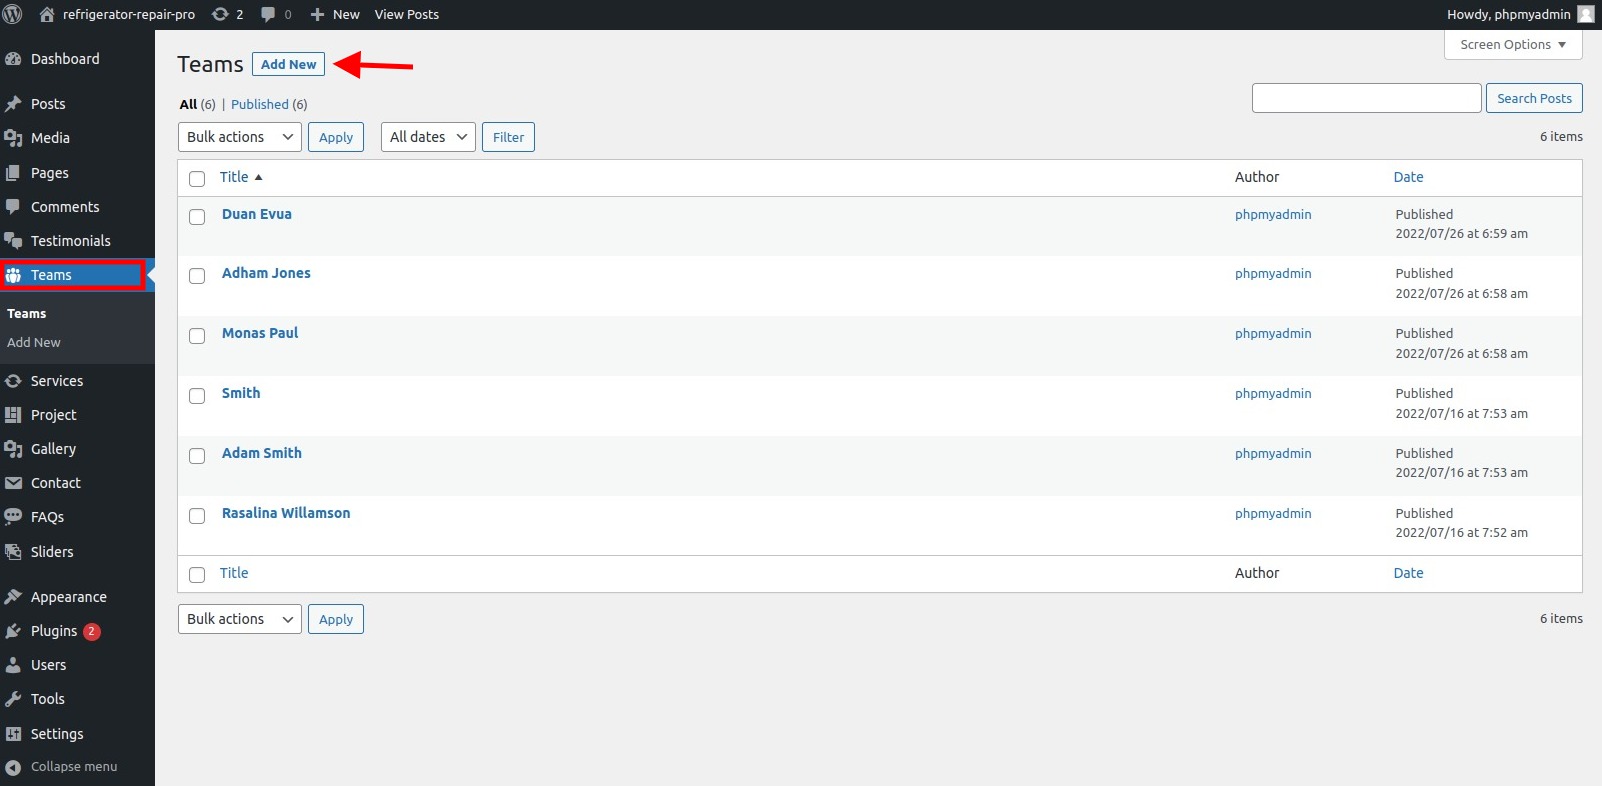This screenshot has height=786, width=1602.
Task: Click the bottom Apply button
Action: pyautogui.click(x=336, y=619)
